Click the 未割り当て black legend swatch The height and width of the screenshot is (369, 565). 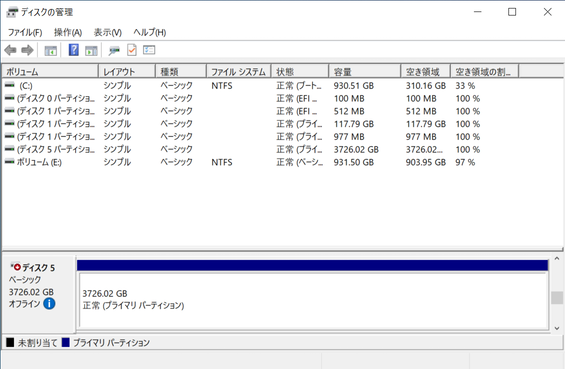(x=10, y=342)
